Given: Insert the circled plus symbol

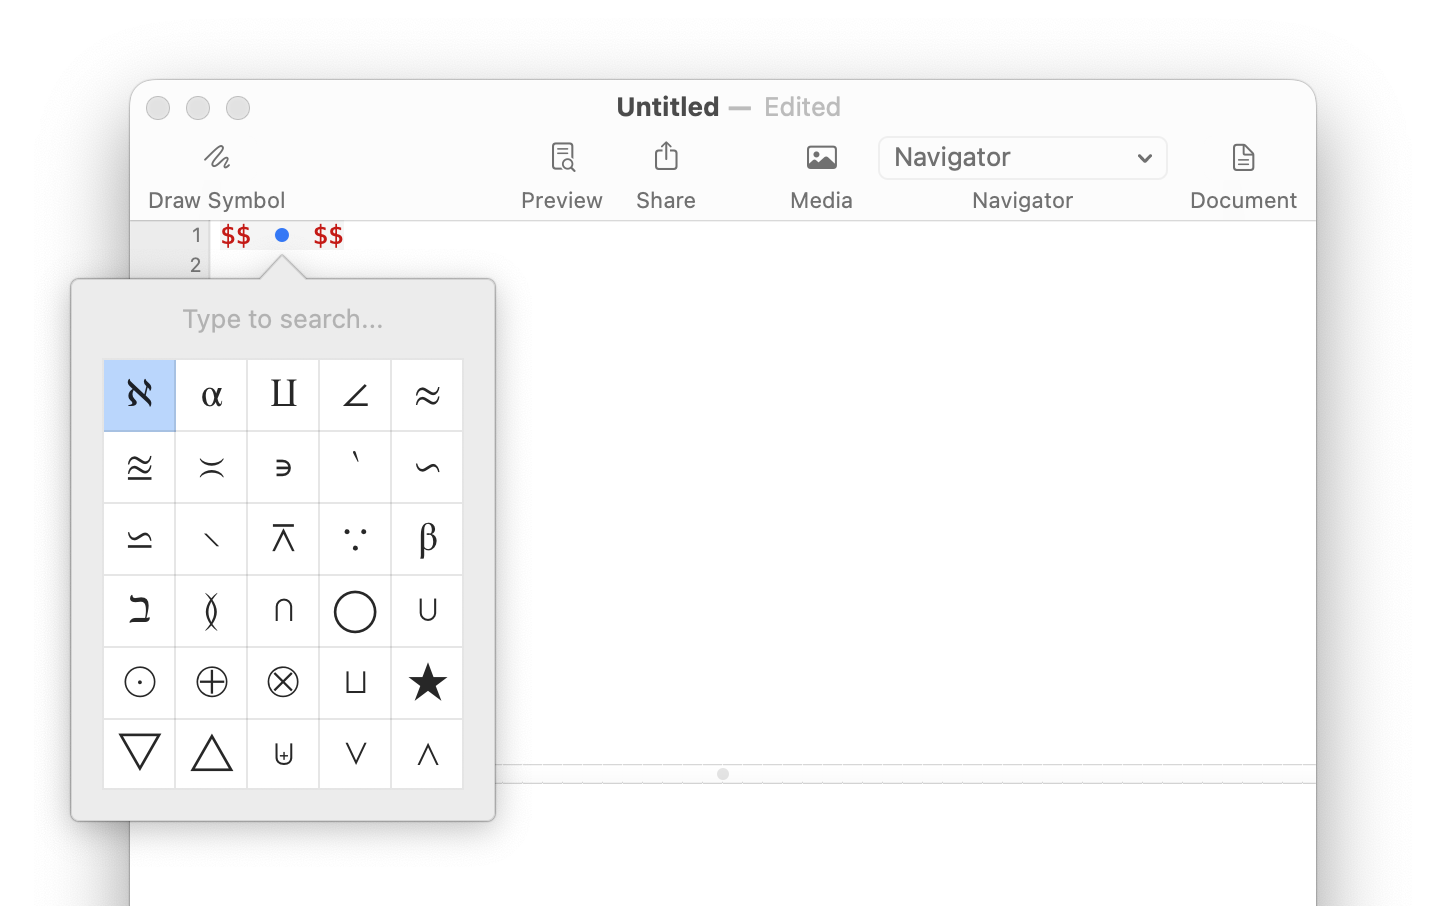Looking at the screenshot, I should (x=212, y=683).
